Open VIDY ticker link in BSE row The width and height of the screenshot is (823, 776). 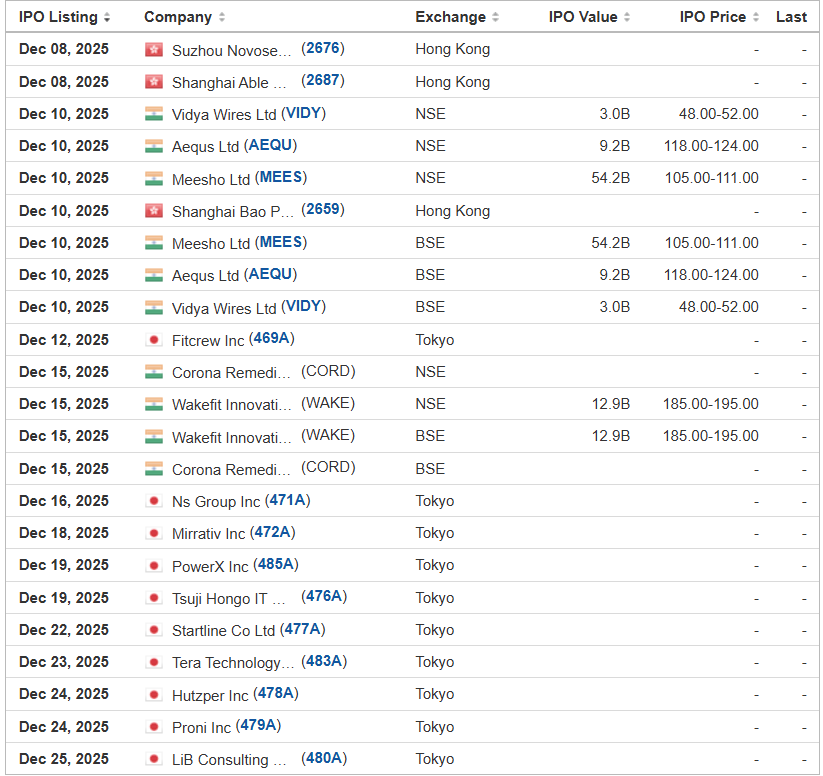tap(303, 306)
